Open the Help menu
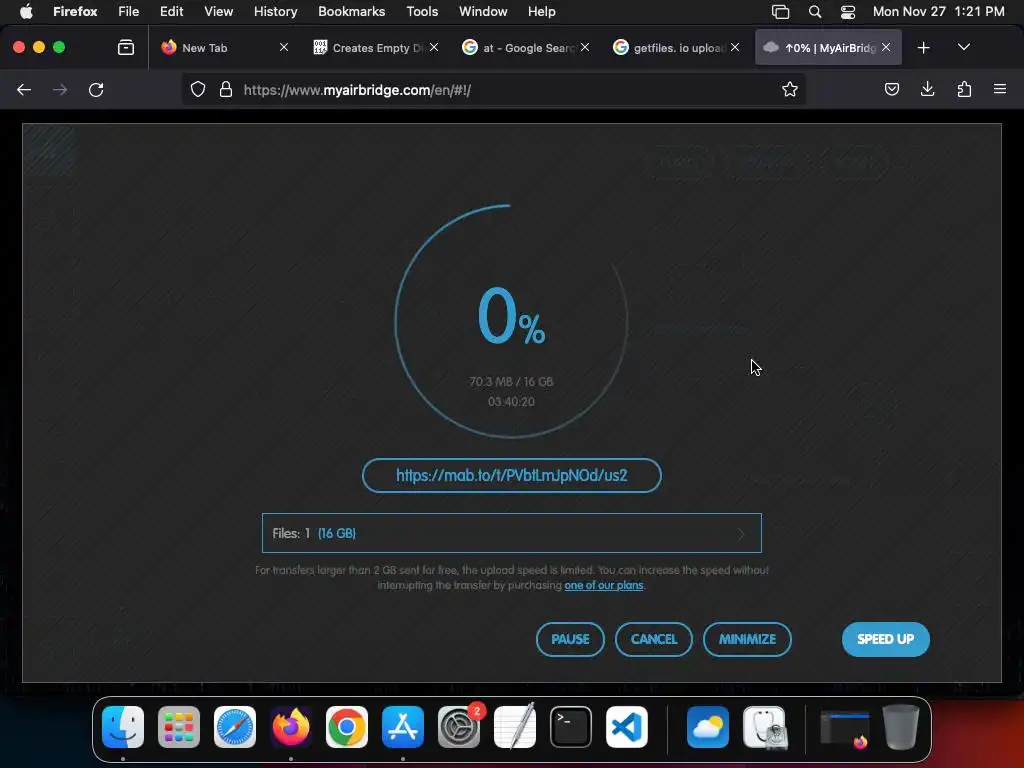Screen dimensions: 1024x768 [x=541, y=12]
